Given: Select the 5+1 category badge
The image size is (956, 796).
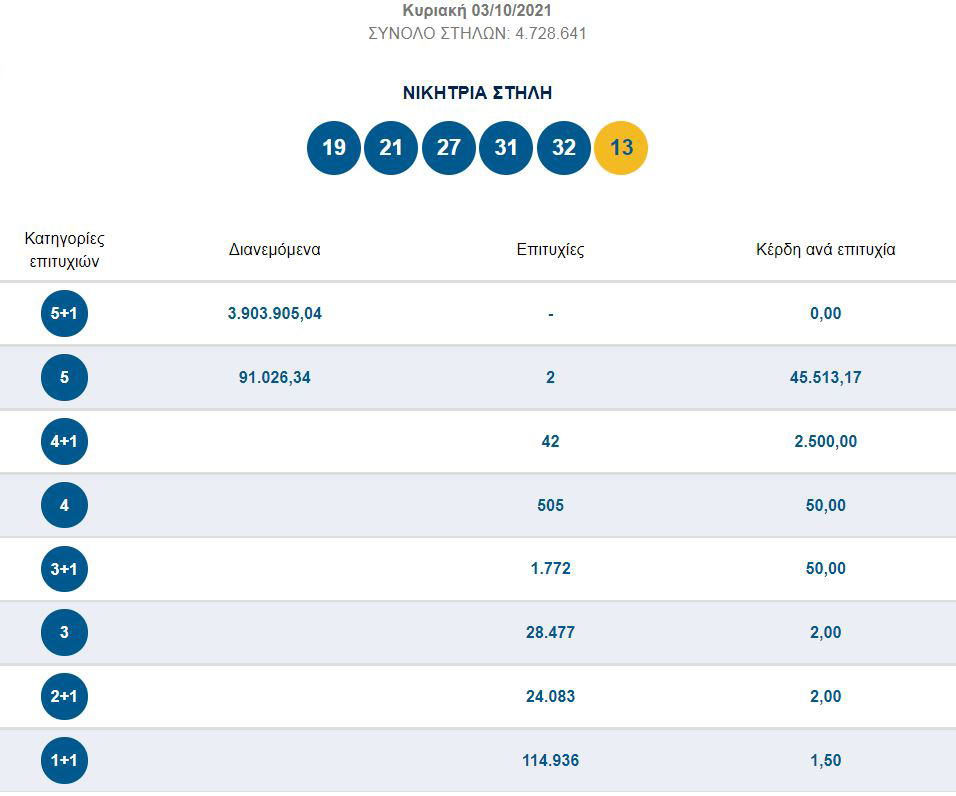Looking at the screenshot, I should point(64,313).
